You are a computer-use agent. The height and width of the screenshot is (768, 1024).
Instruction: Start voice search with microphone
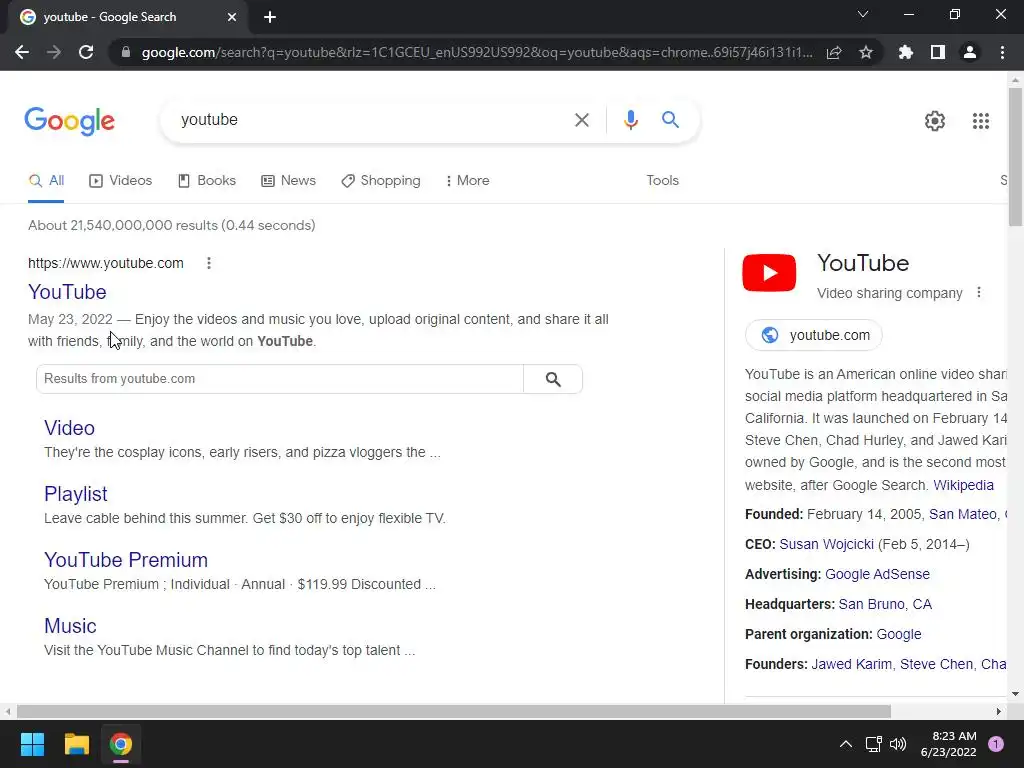point(630,120)
